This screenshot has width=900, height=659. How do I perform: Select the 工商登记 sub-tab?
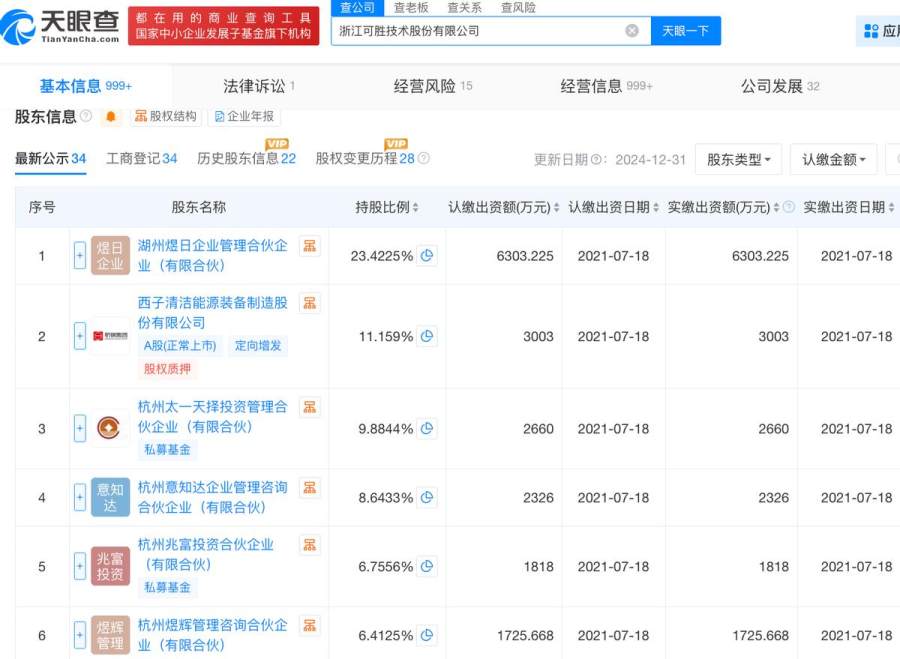(x=141, y=159)
